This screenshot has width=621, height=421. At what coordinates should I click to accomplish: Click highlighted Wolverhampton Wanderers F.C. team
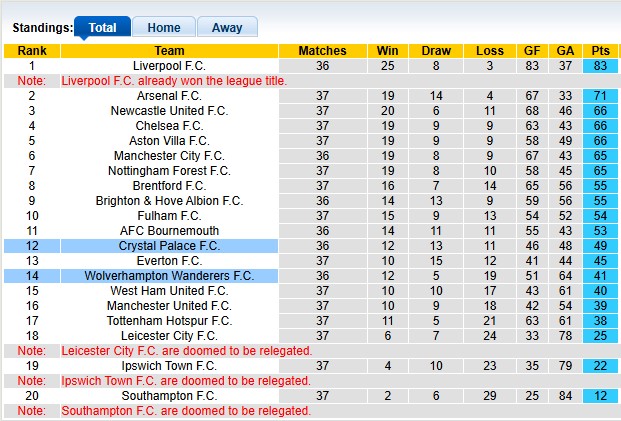169,276
